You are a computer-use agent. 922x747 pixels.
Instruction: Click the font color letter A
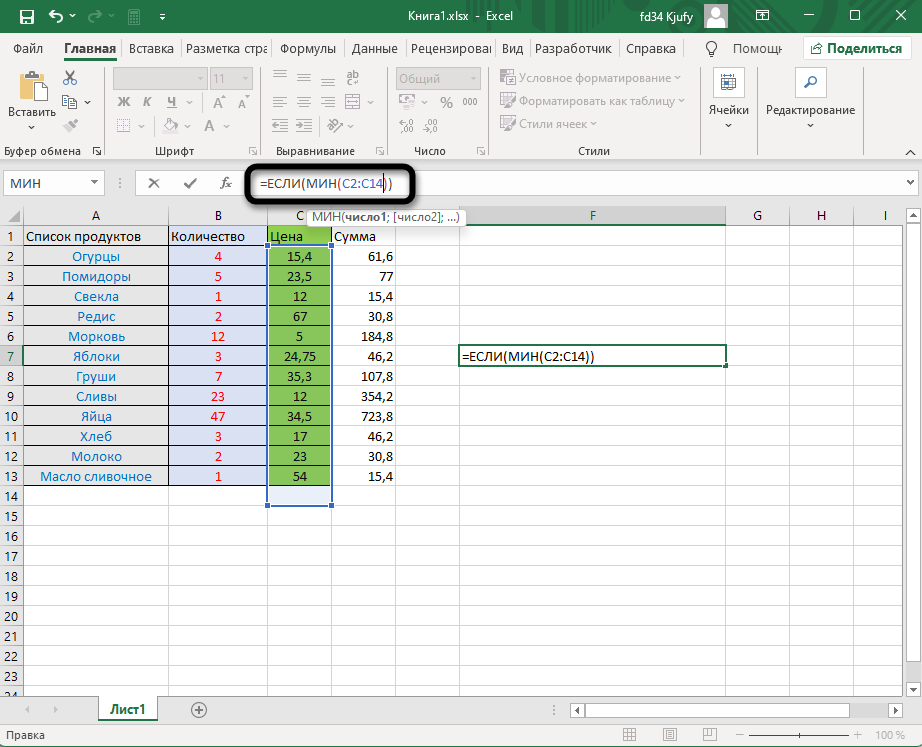click(209, 125)
